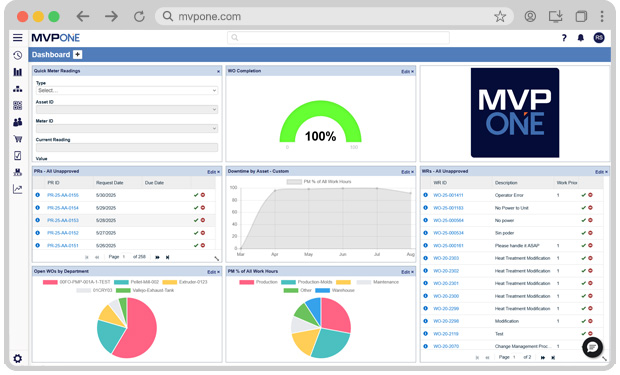Open the line graph trends sidebar icon
The height and width of the screenshot is (375, 620).
click(17, 189)
